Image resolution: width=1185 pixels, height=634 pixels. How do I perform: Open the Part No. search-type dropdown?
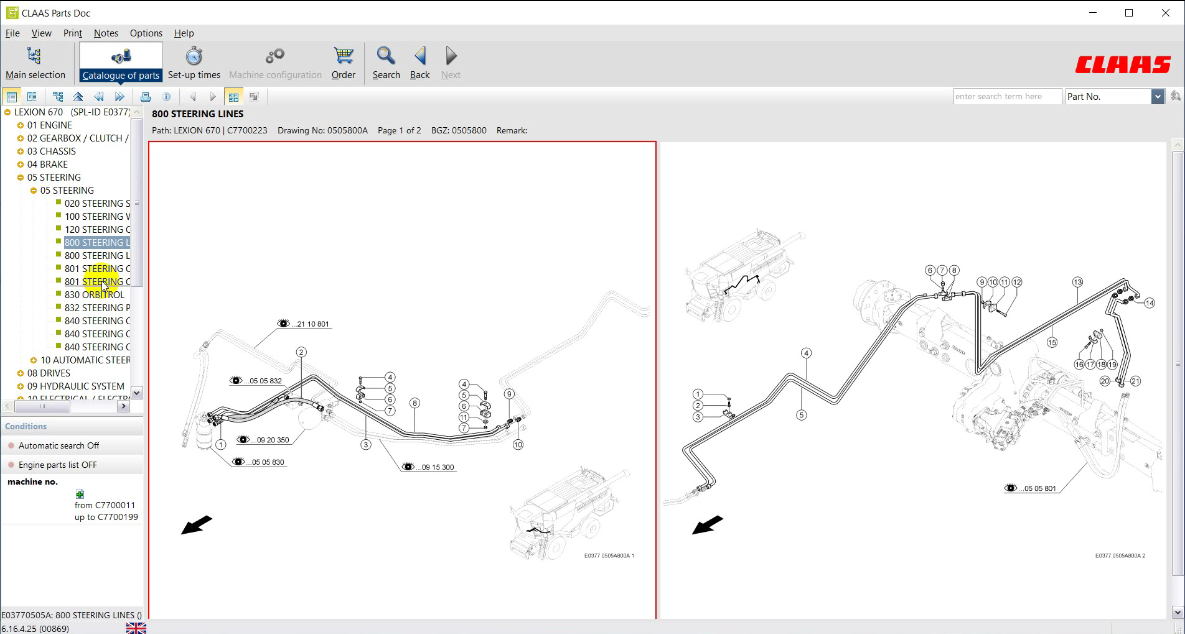coord(1157,97)
